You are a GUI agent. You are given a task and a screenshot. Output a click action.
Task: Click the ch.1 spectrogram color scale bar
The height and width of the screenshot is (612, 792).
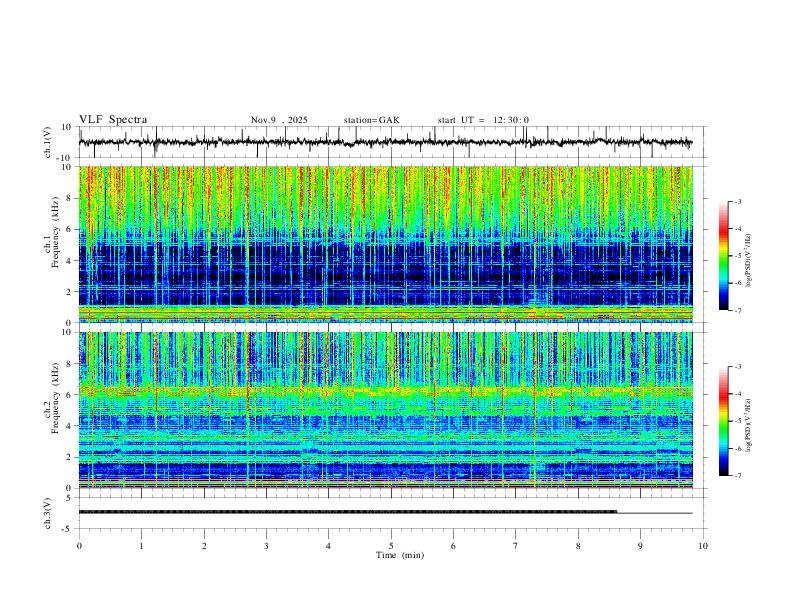point(723,256)
